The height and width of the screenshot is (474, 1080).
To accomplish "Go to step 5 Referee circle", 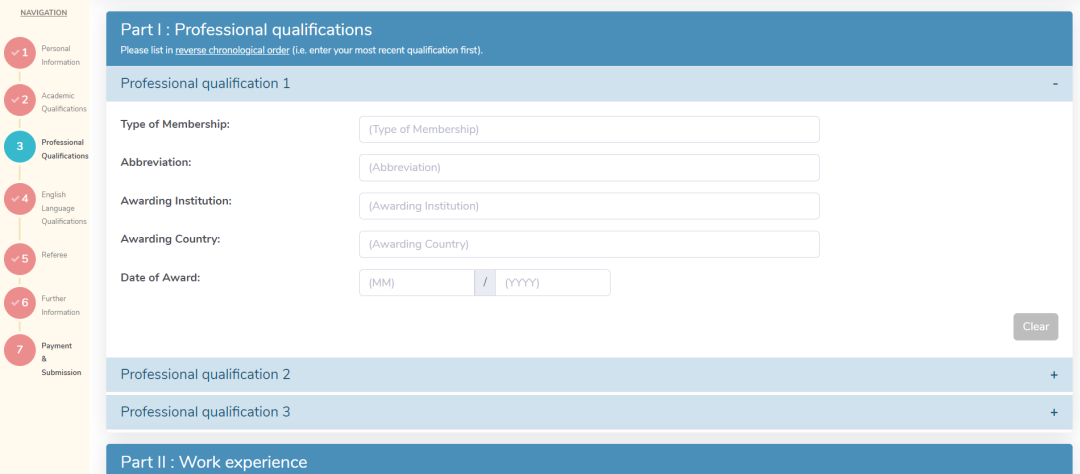I will [x=20, y=259].
